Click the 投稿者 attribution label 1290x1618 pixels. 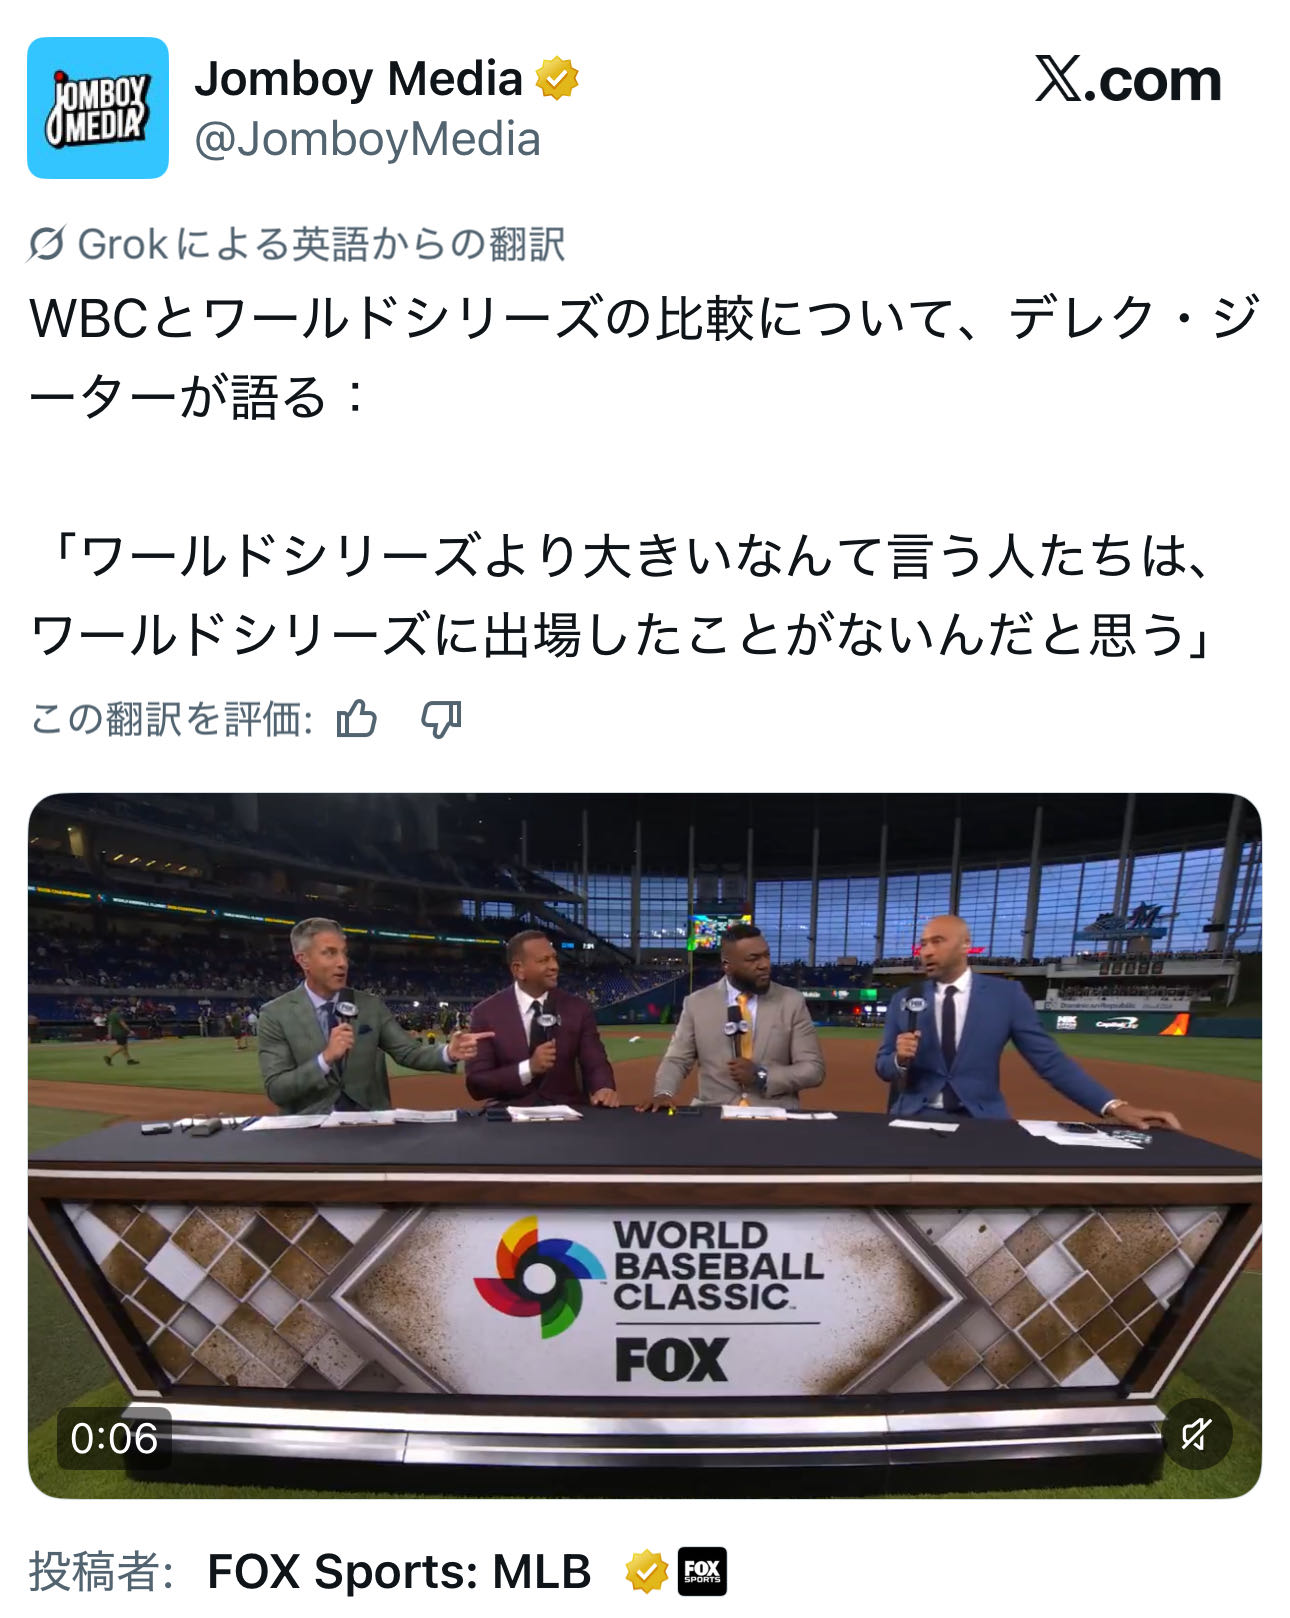[x=102, y=1571]
